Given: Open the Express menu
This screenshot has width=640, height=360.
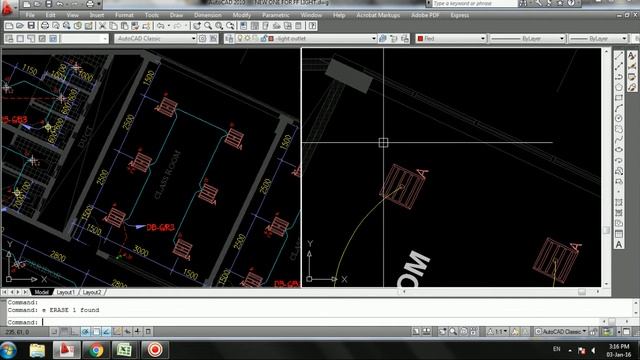Looking at the screenshot, I should point(460,15).
